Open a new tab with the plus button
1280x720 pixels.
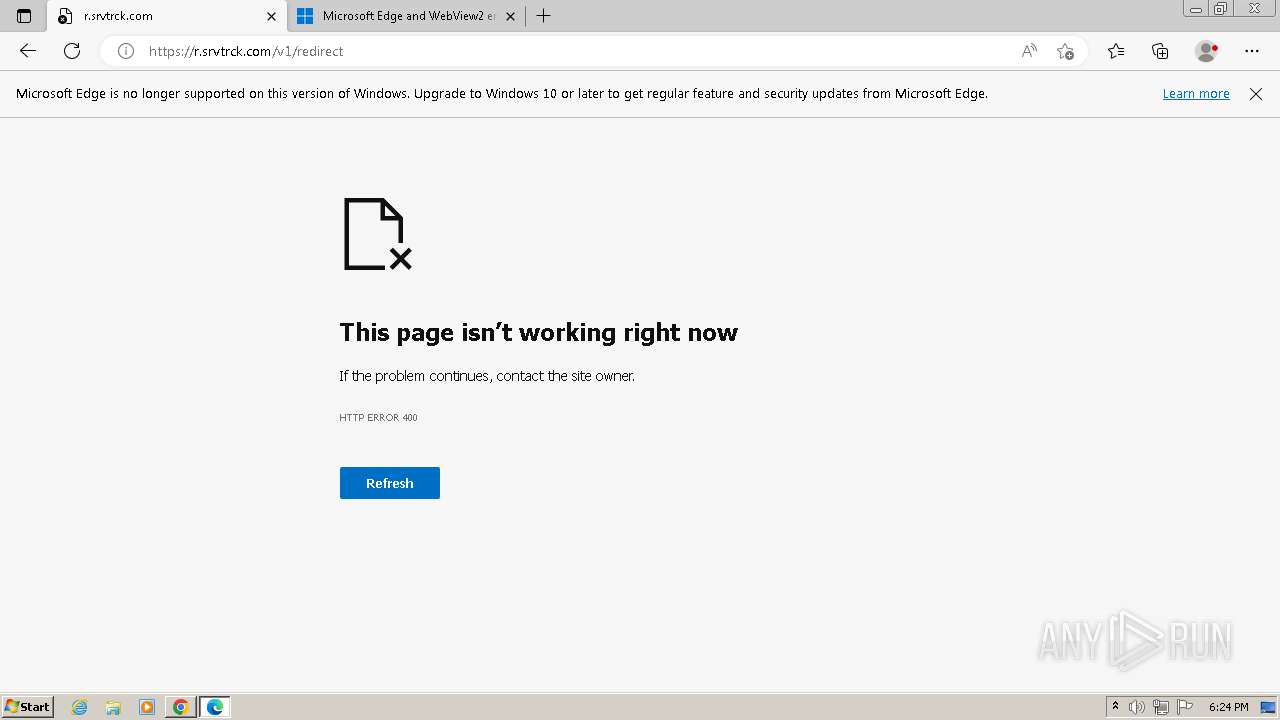543,16
